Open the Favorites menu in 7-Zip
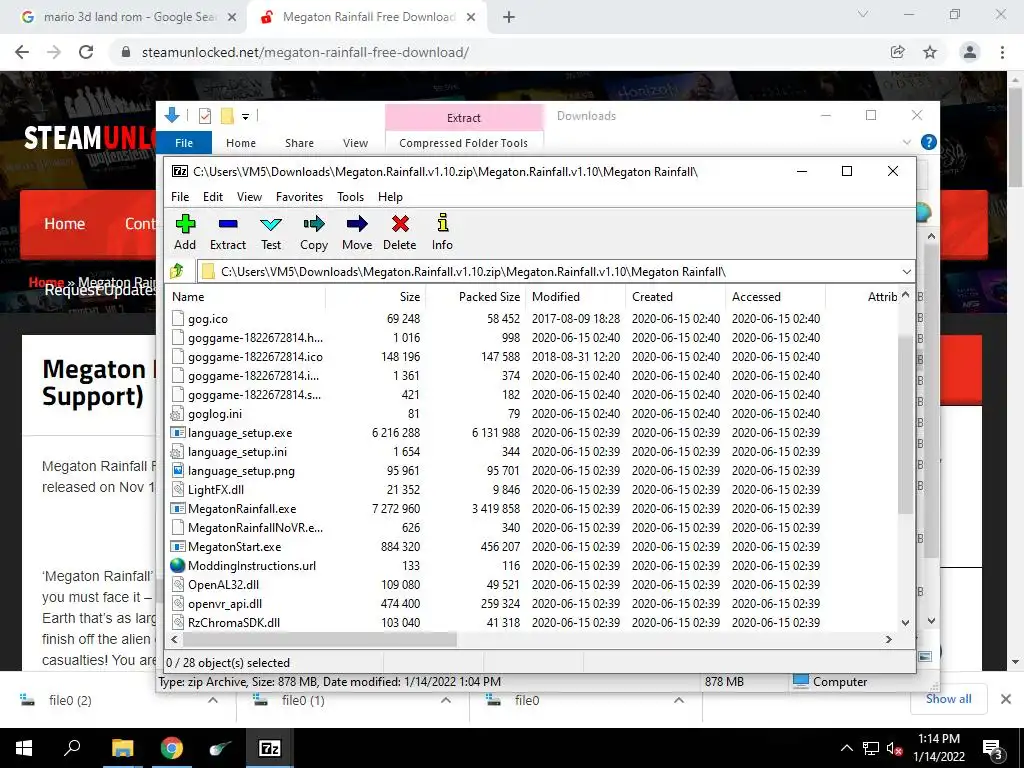 [x=299, y=197]
